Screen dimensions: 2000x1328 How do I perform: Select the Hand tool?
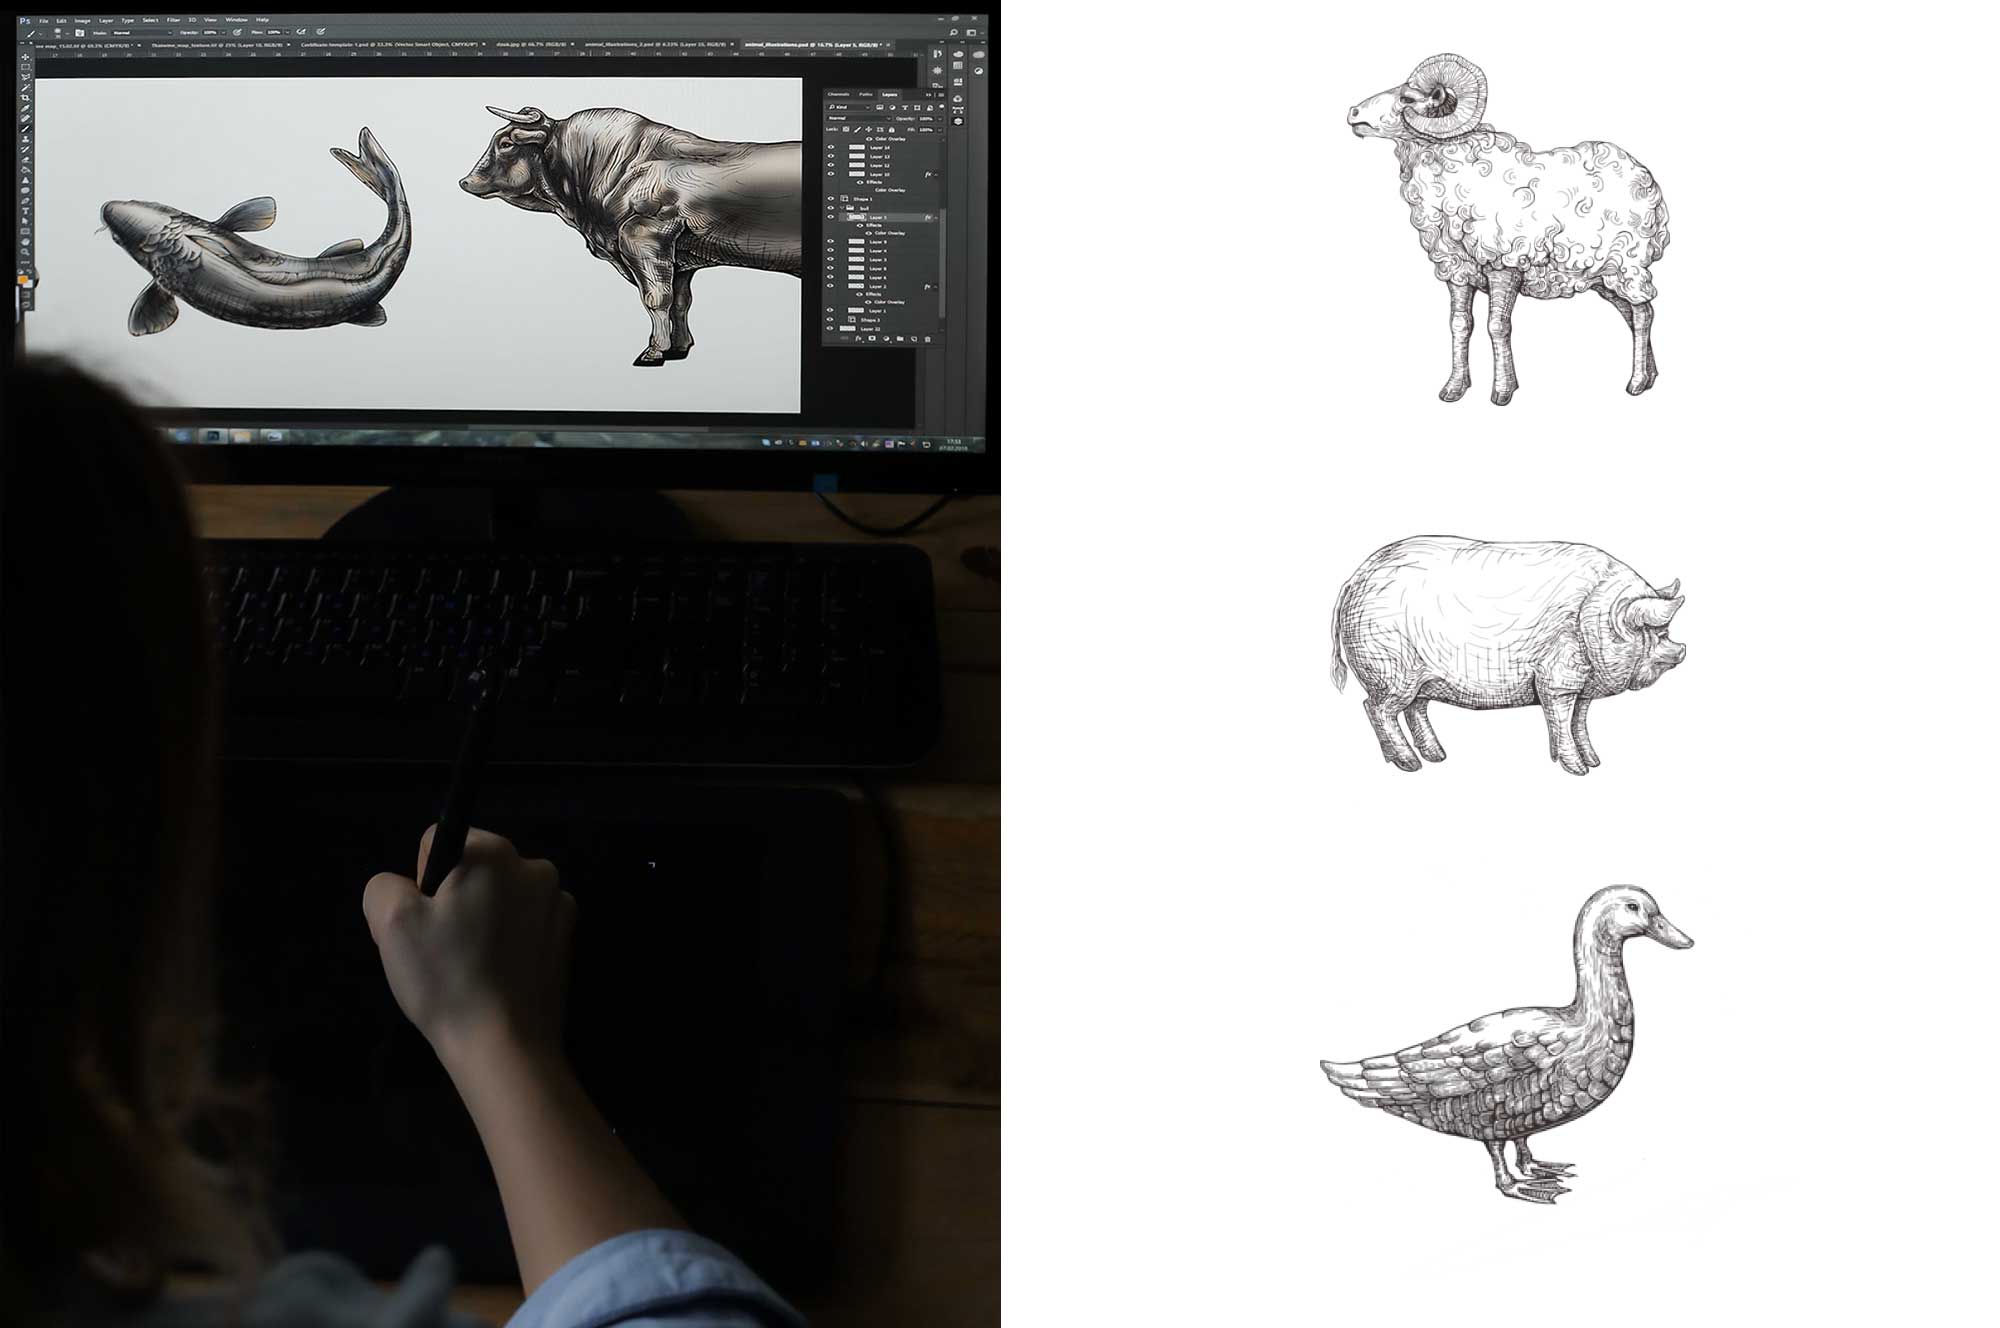coord(25,242)
